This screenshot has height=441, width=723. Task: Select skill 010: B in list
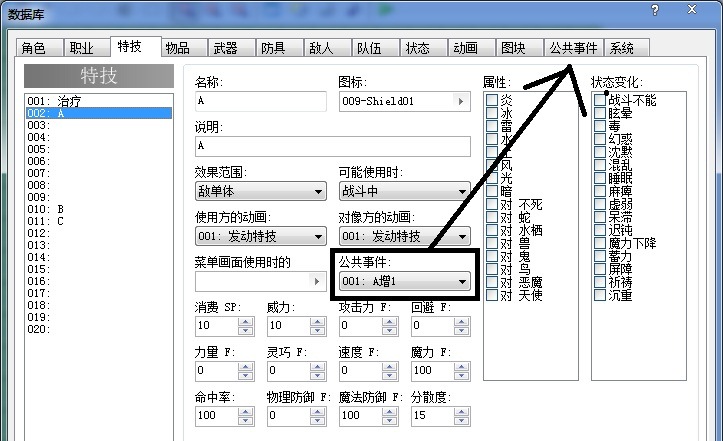tap(99, 209)
